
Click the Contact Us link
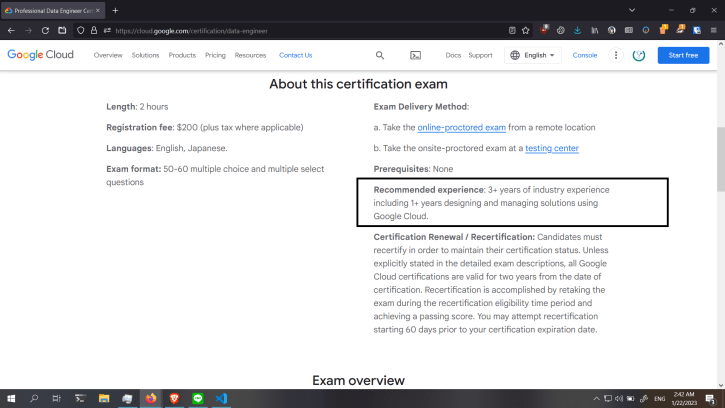tap(295, 55)
